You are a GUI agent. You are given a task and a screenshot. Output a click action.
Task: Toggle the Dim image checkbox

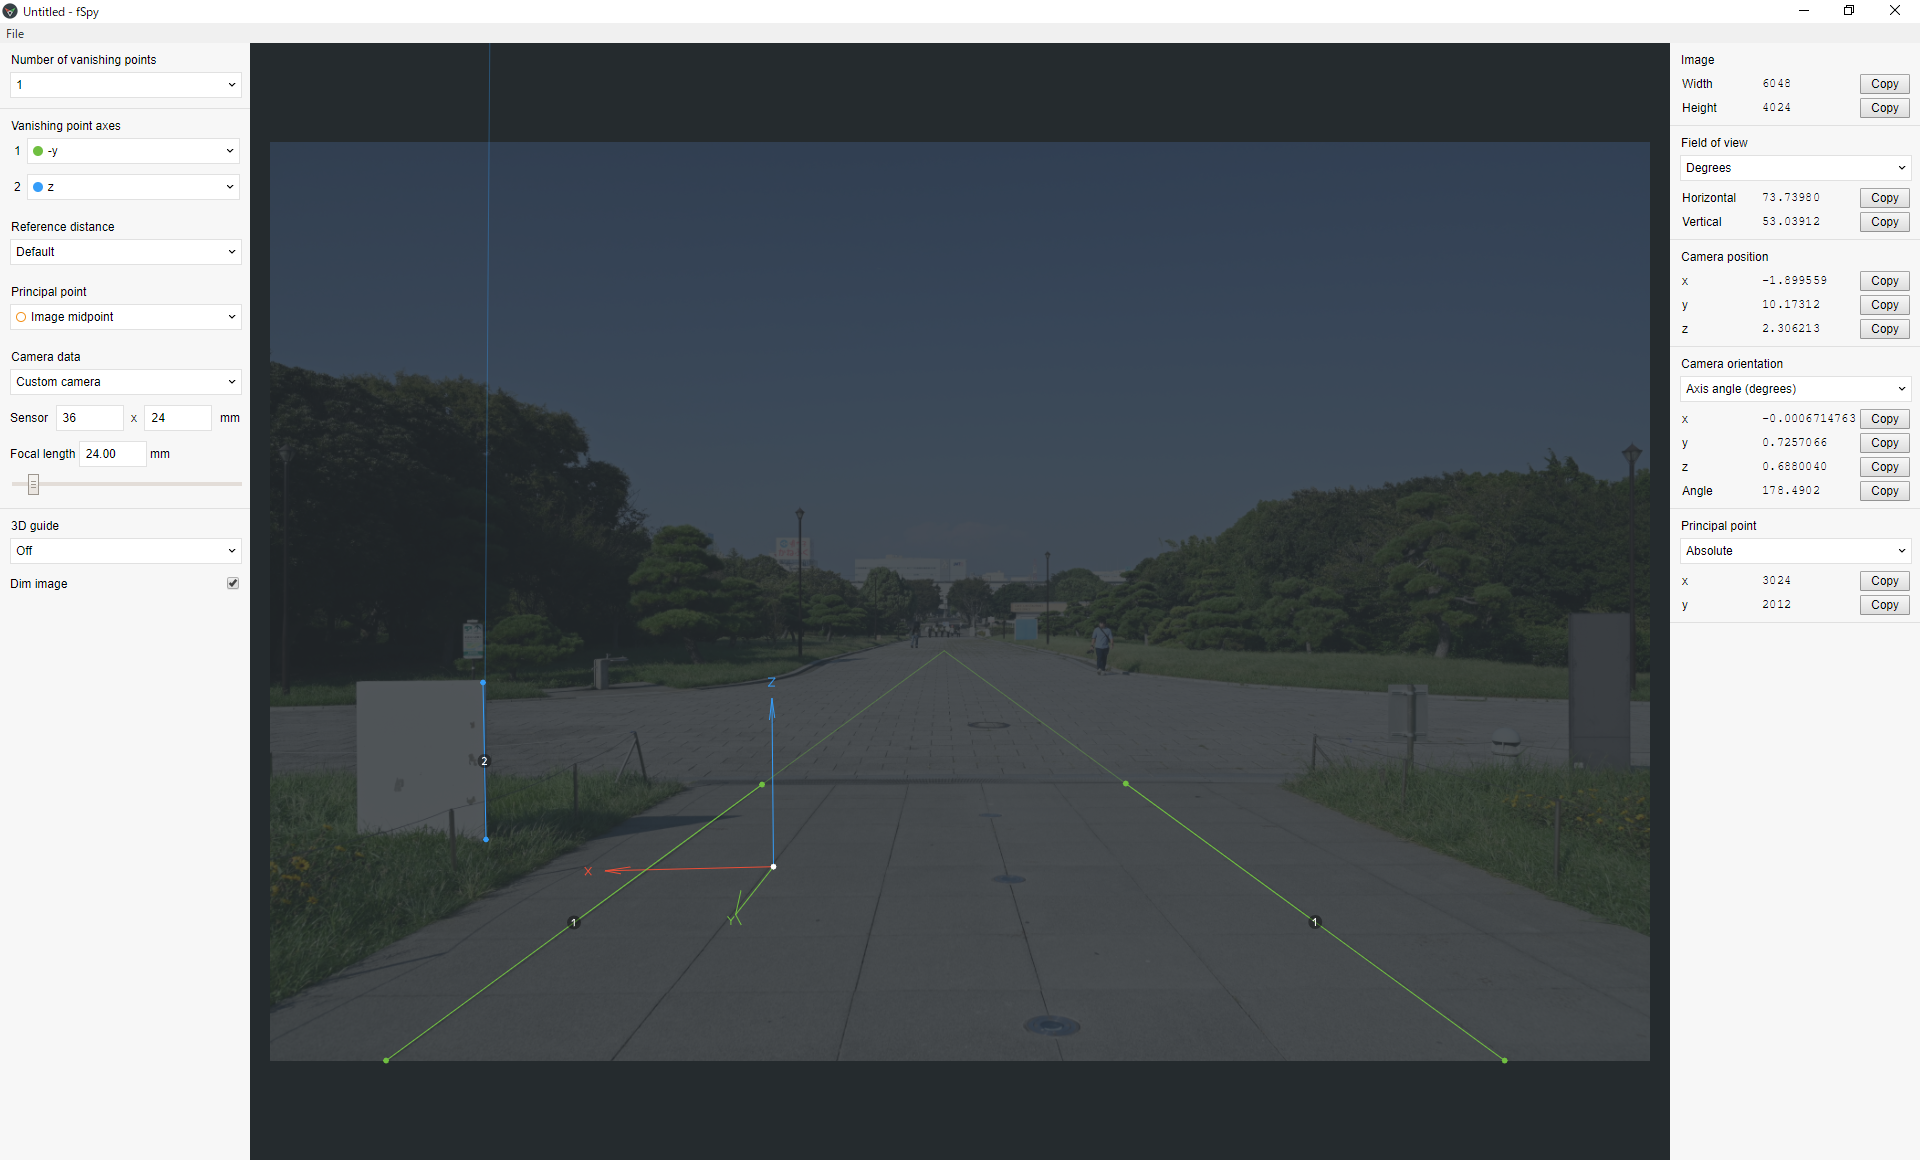[x=233, y=583]
